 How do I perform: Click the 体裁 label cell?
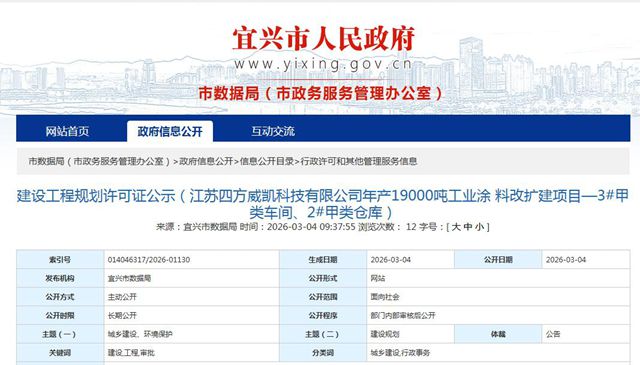(498, 334)
